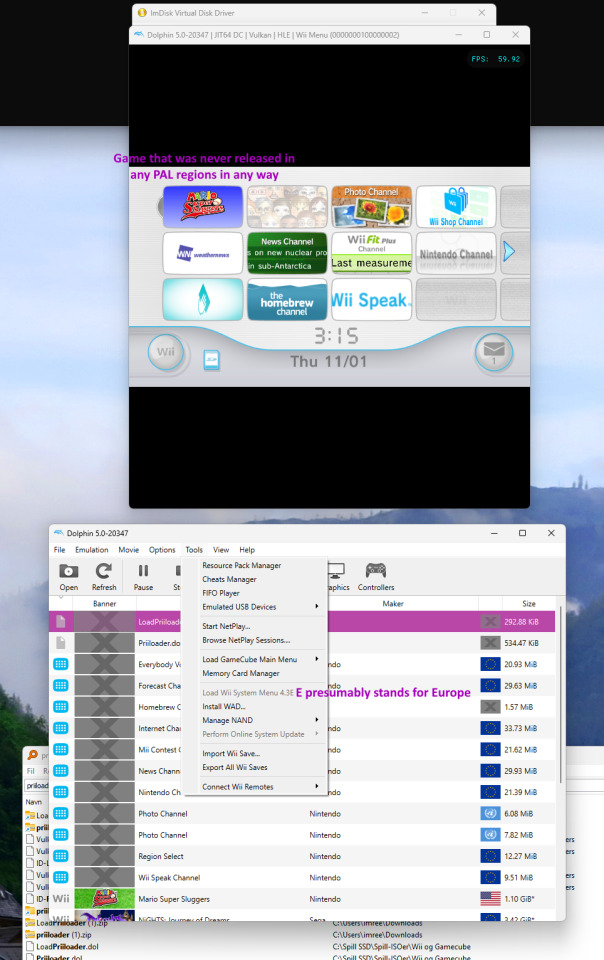Screen dimensions: 604x960
Task: Open Controllers settings from toolbar
Action: tap(376, 577)
